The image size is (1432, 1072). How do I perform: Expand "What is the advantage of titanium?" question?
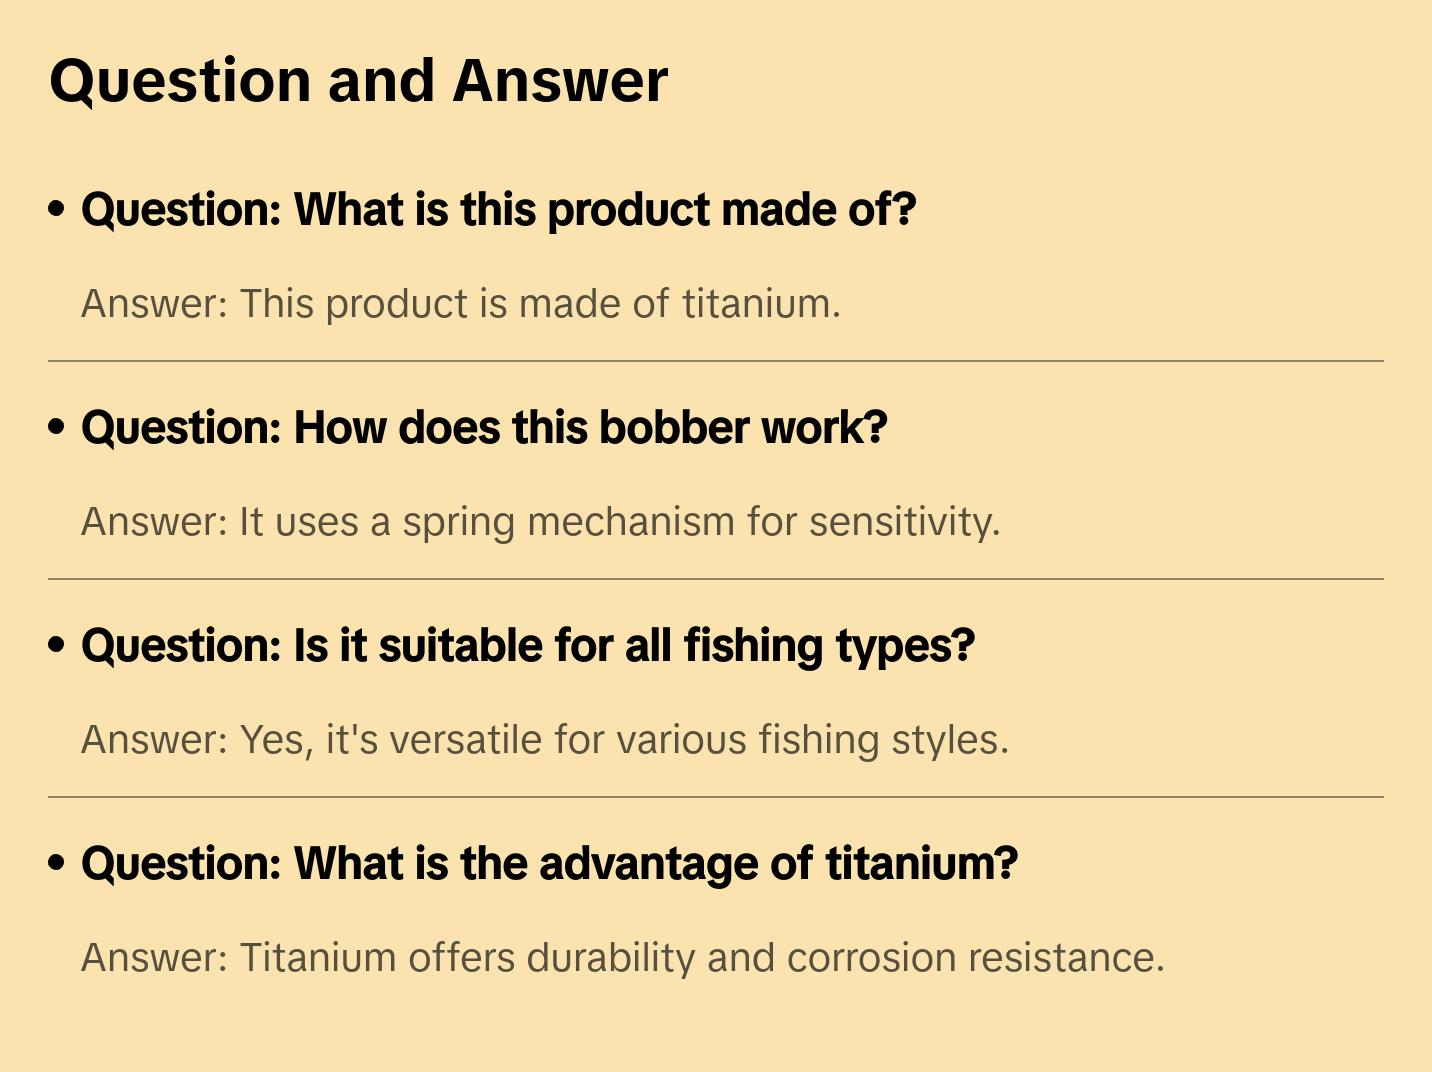(x=549, y=864)
